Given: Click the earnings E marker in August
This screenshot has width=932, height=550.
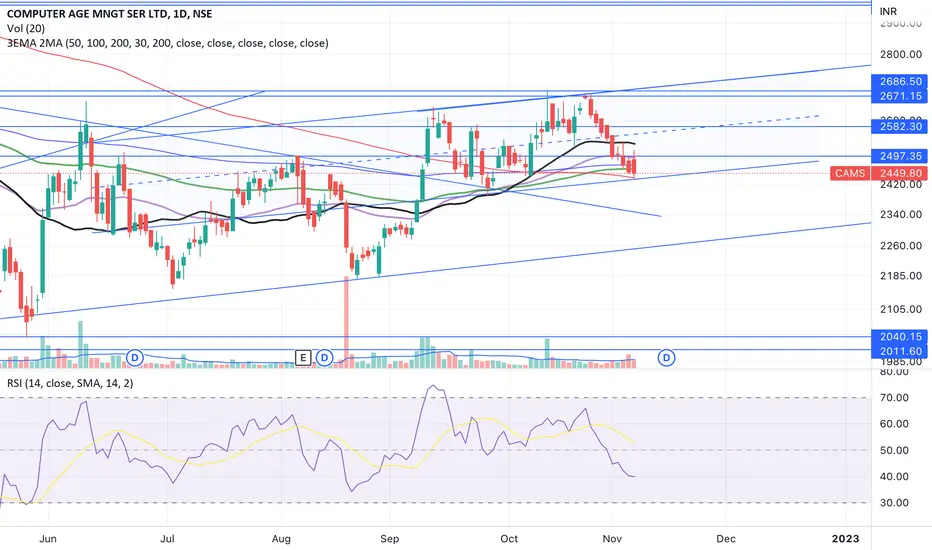Looking at the screenshot, I should point(303,358).
